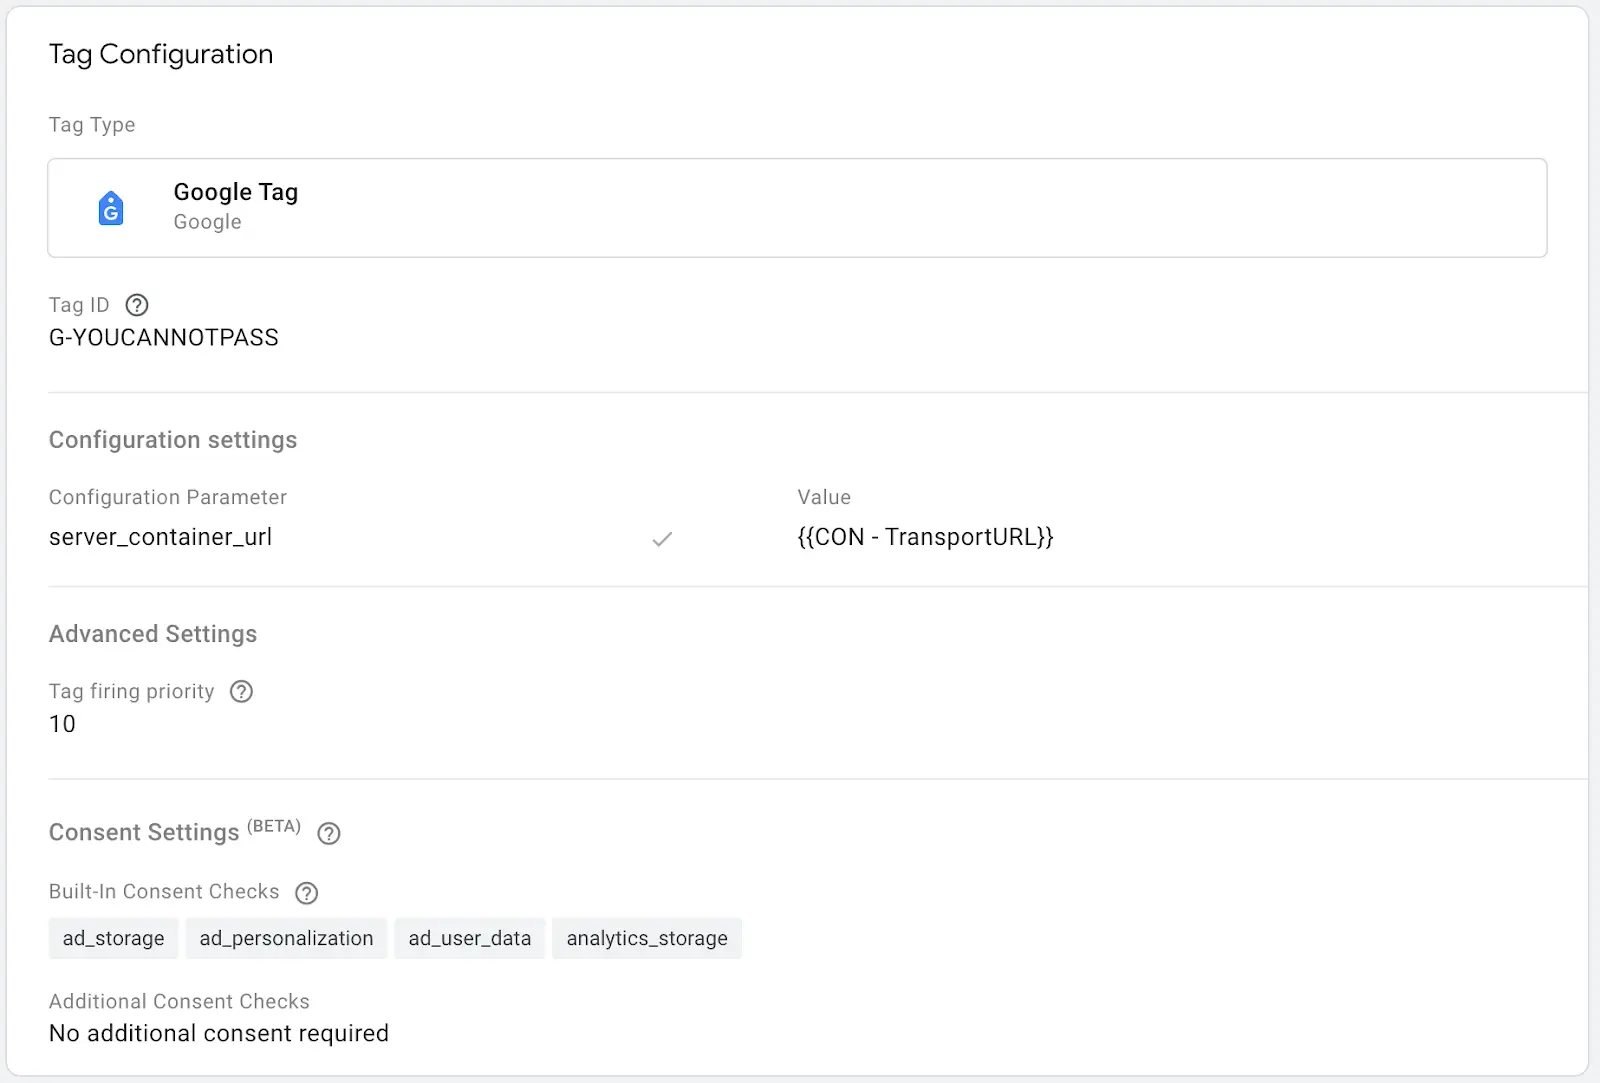Click the Consent Settings section heading
The image size is (1600, 1083).
pyautogui.click(x=144, y=832)
